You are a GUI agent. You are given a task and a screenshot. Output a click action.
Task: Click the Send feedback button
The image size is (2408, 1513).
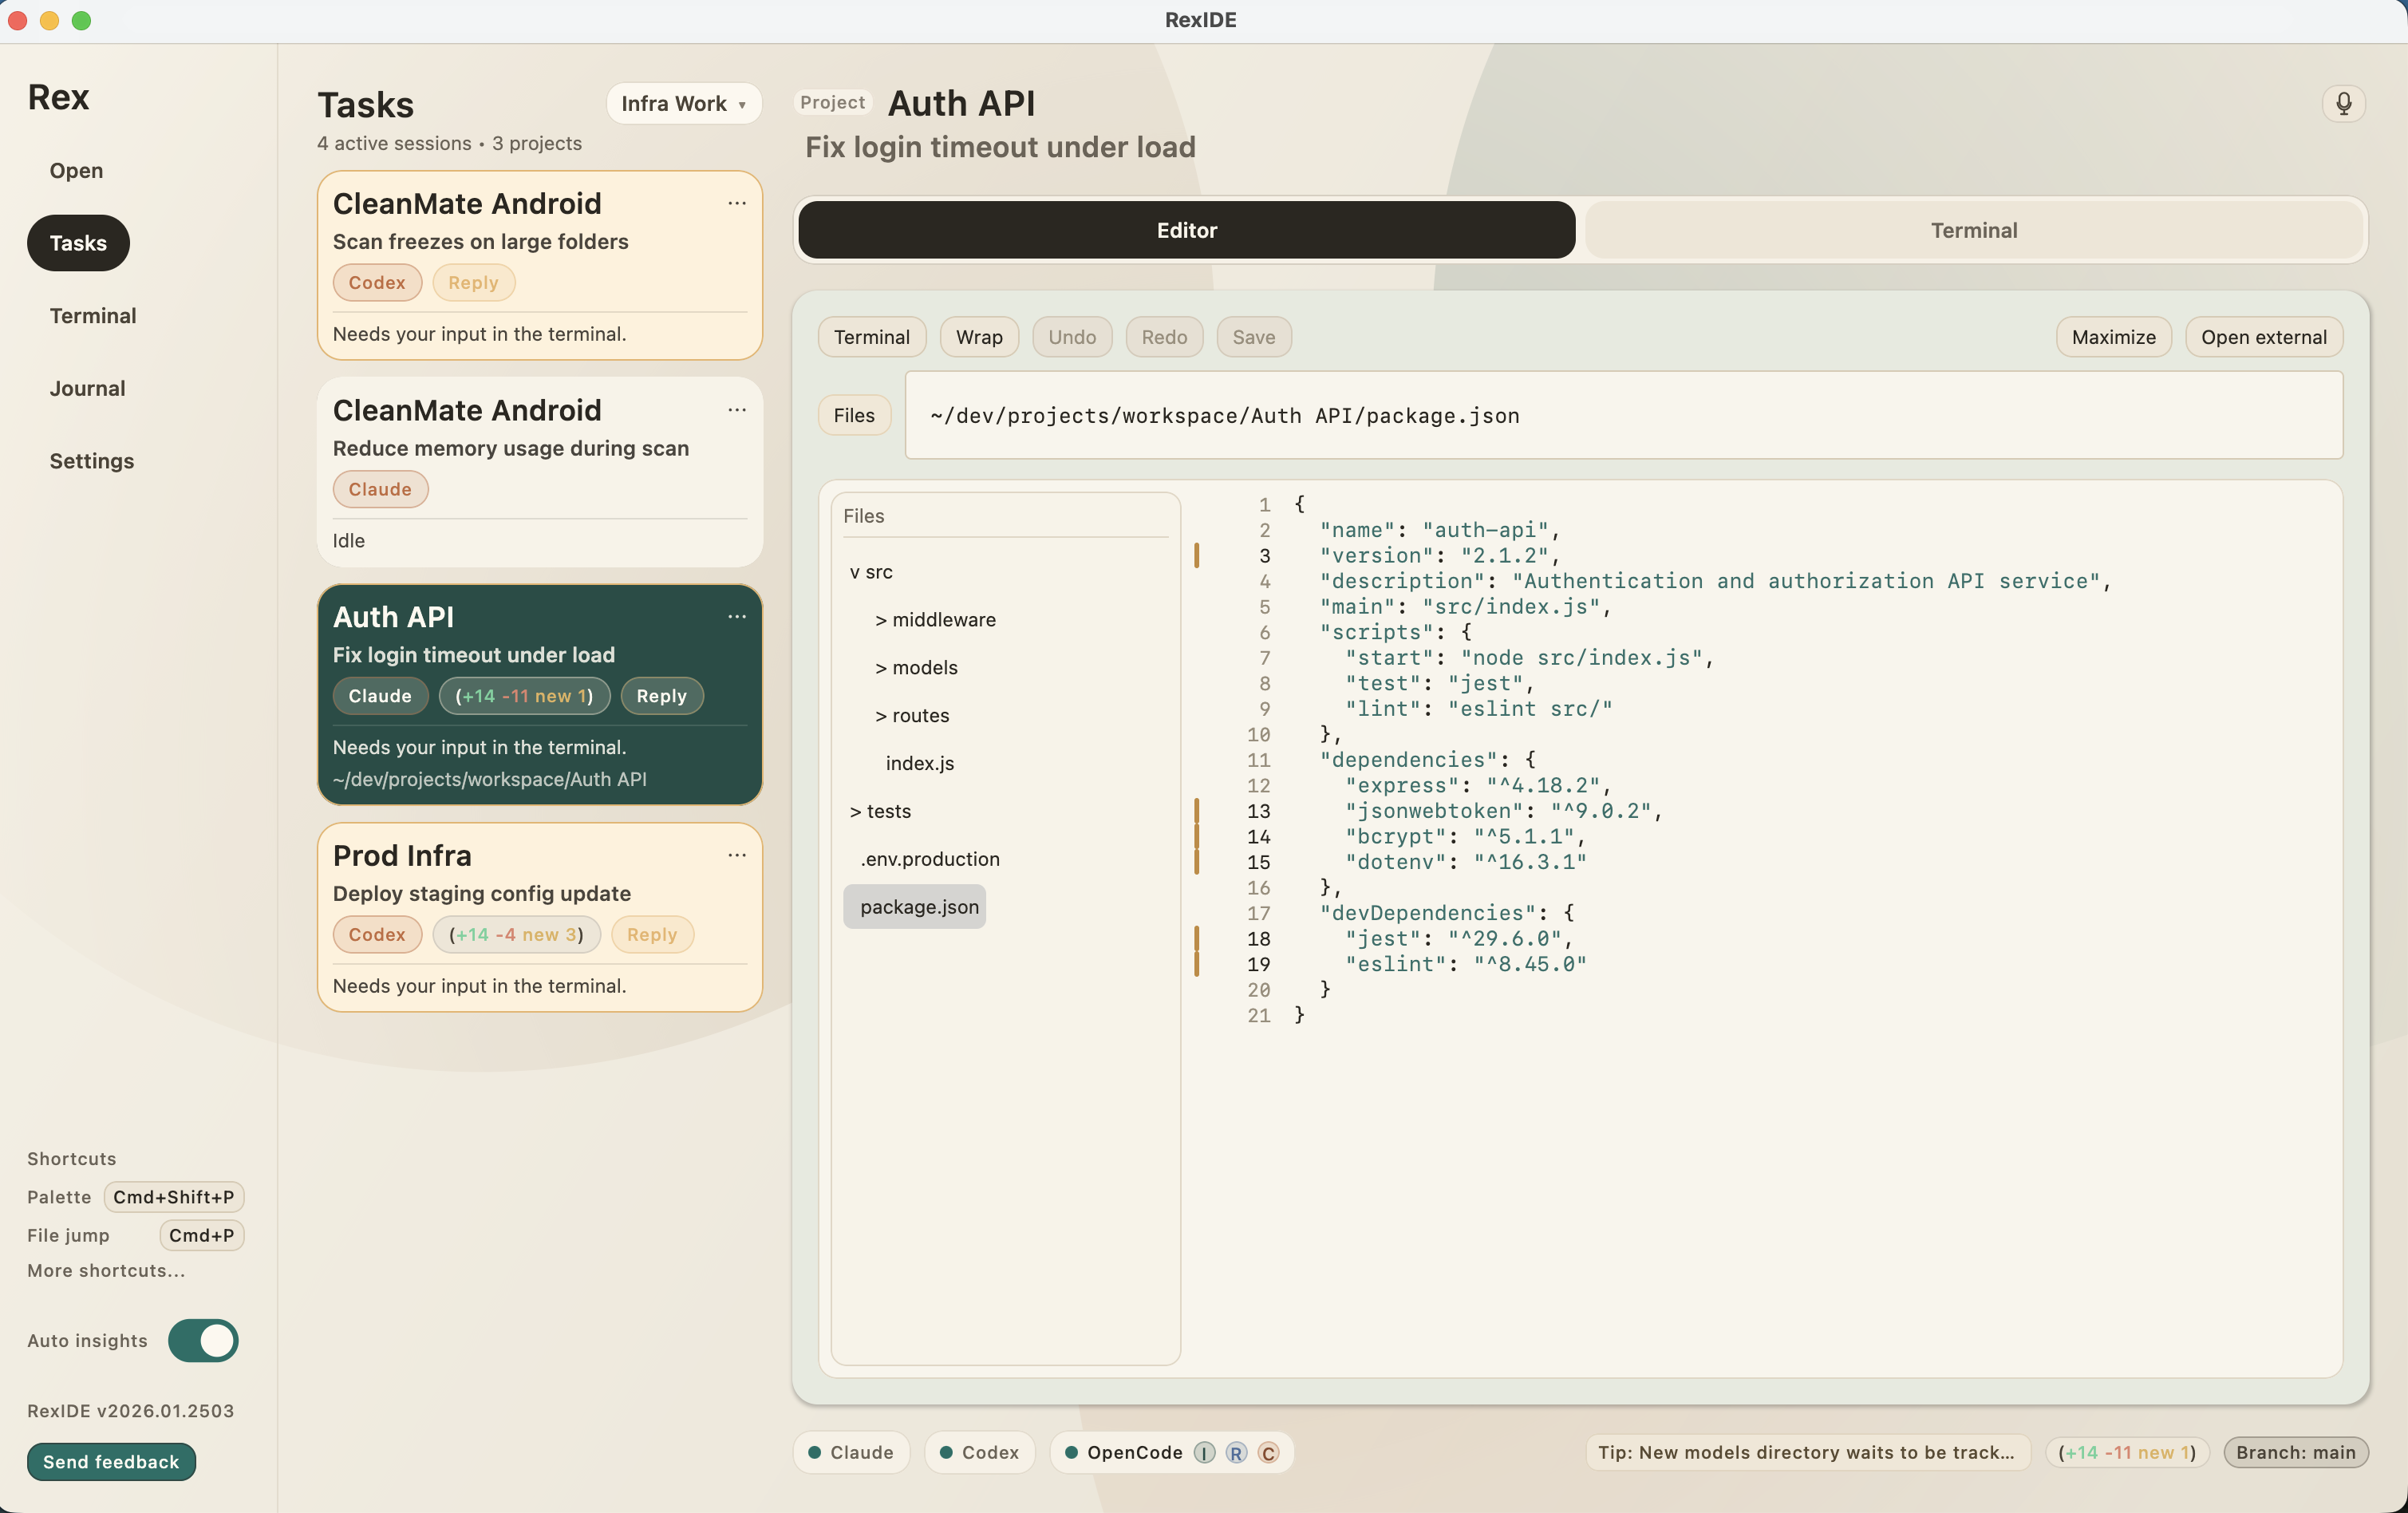110,1461
